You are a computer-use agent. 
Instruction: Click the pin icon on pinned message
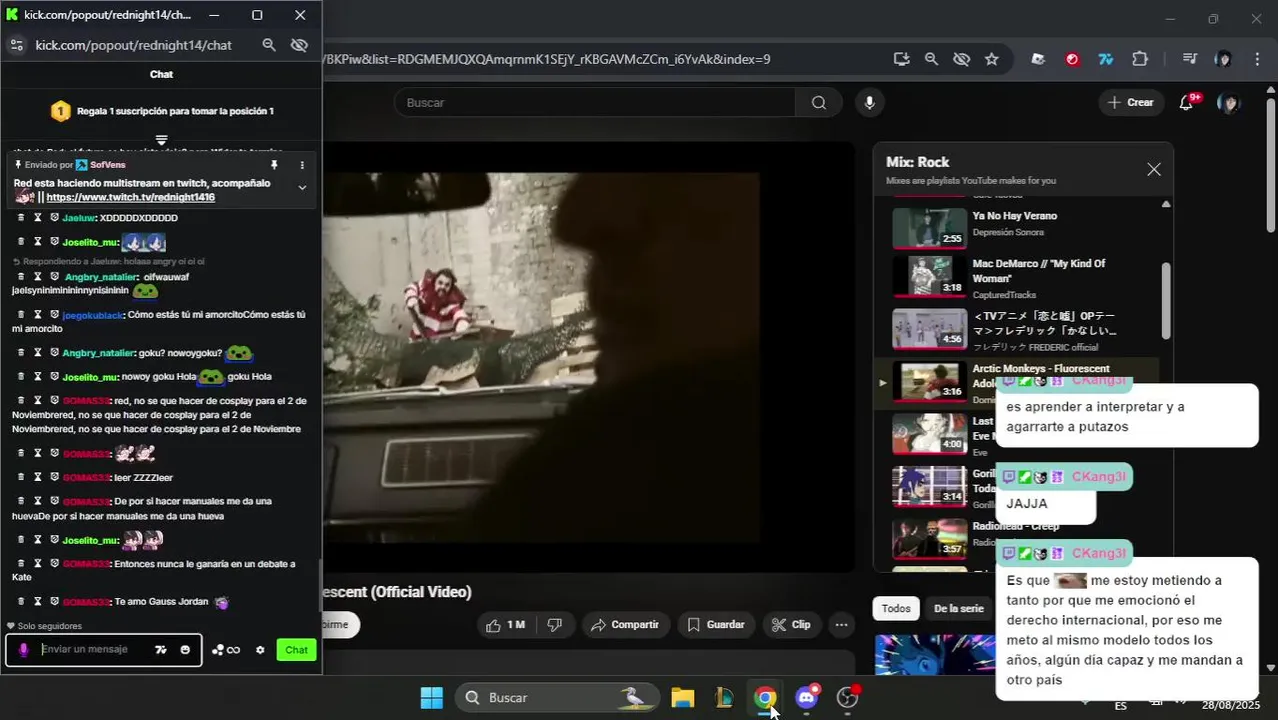(274, 165)
